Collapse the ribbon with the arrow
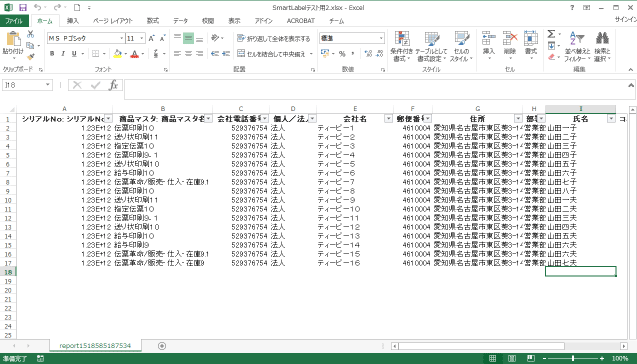 (630, 70)
